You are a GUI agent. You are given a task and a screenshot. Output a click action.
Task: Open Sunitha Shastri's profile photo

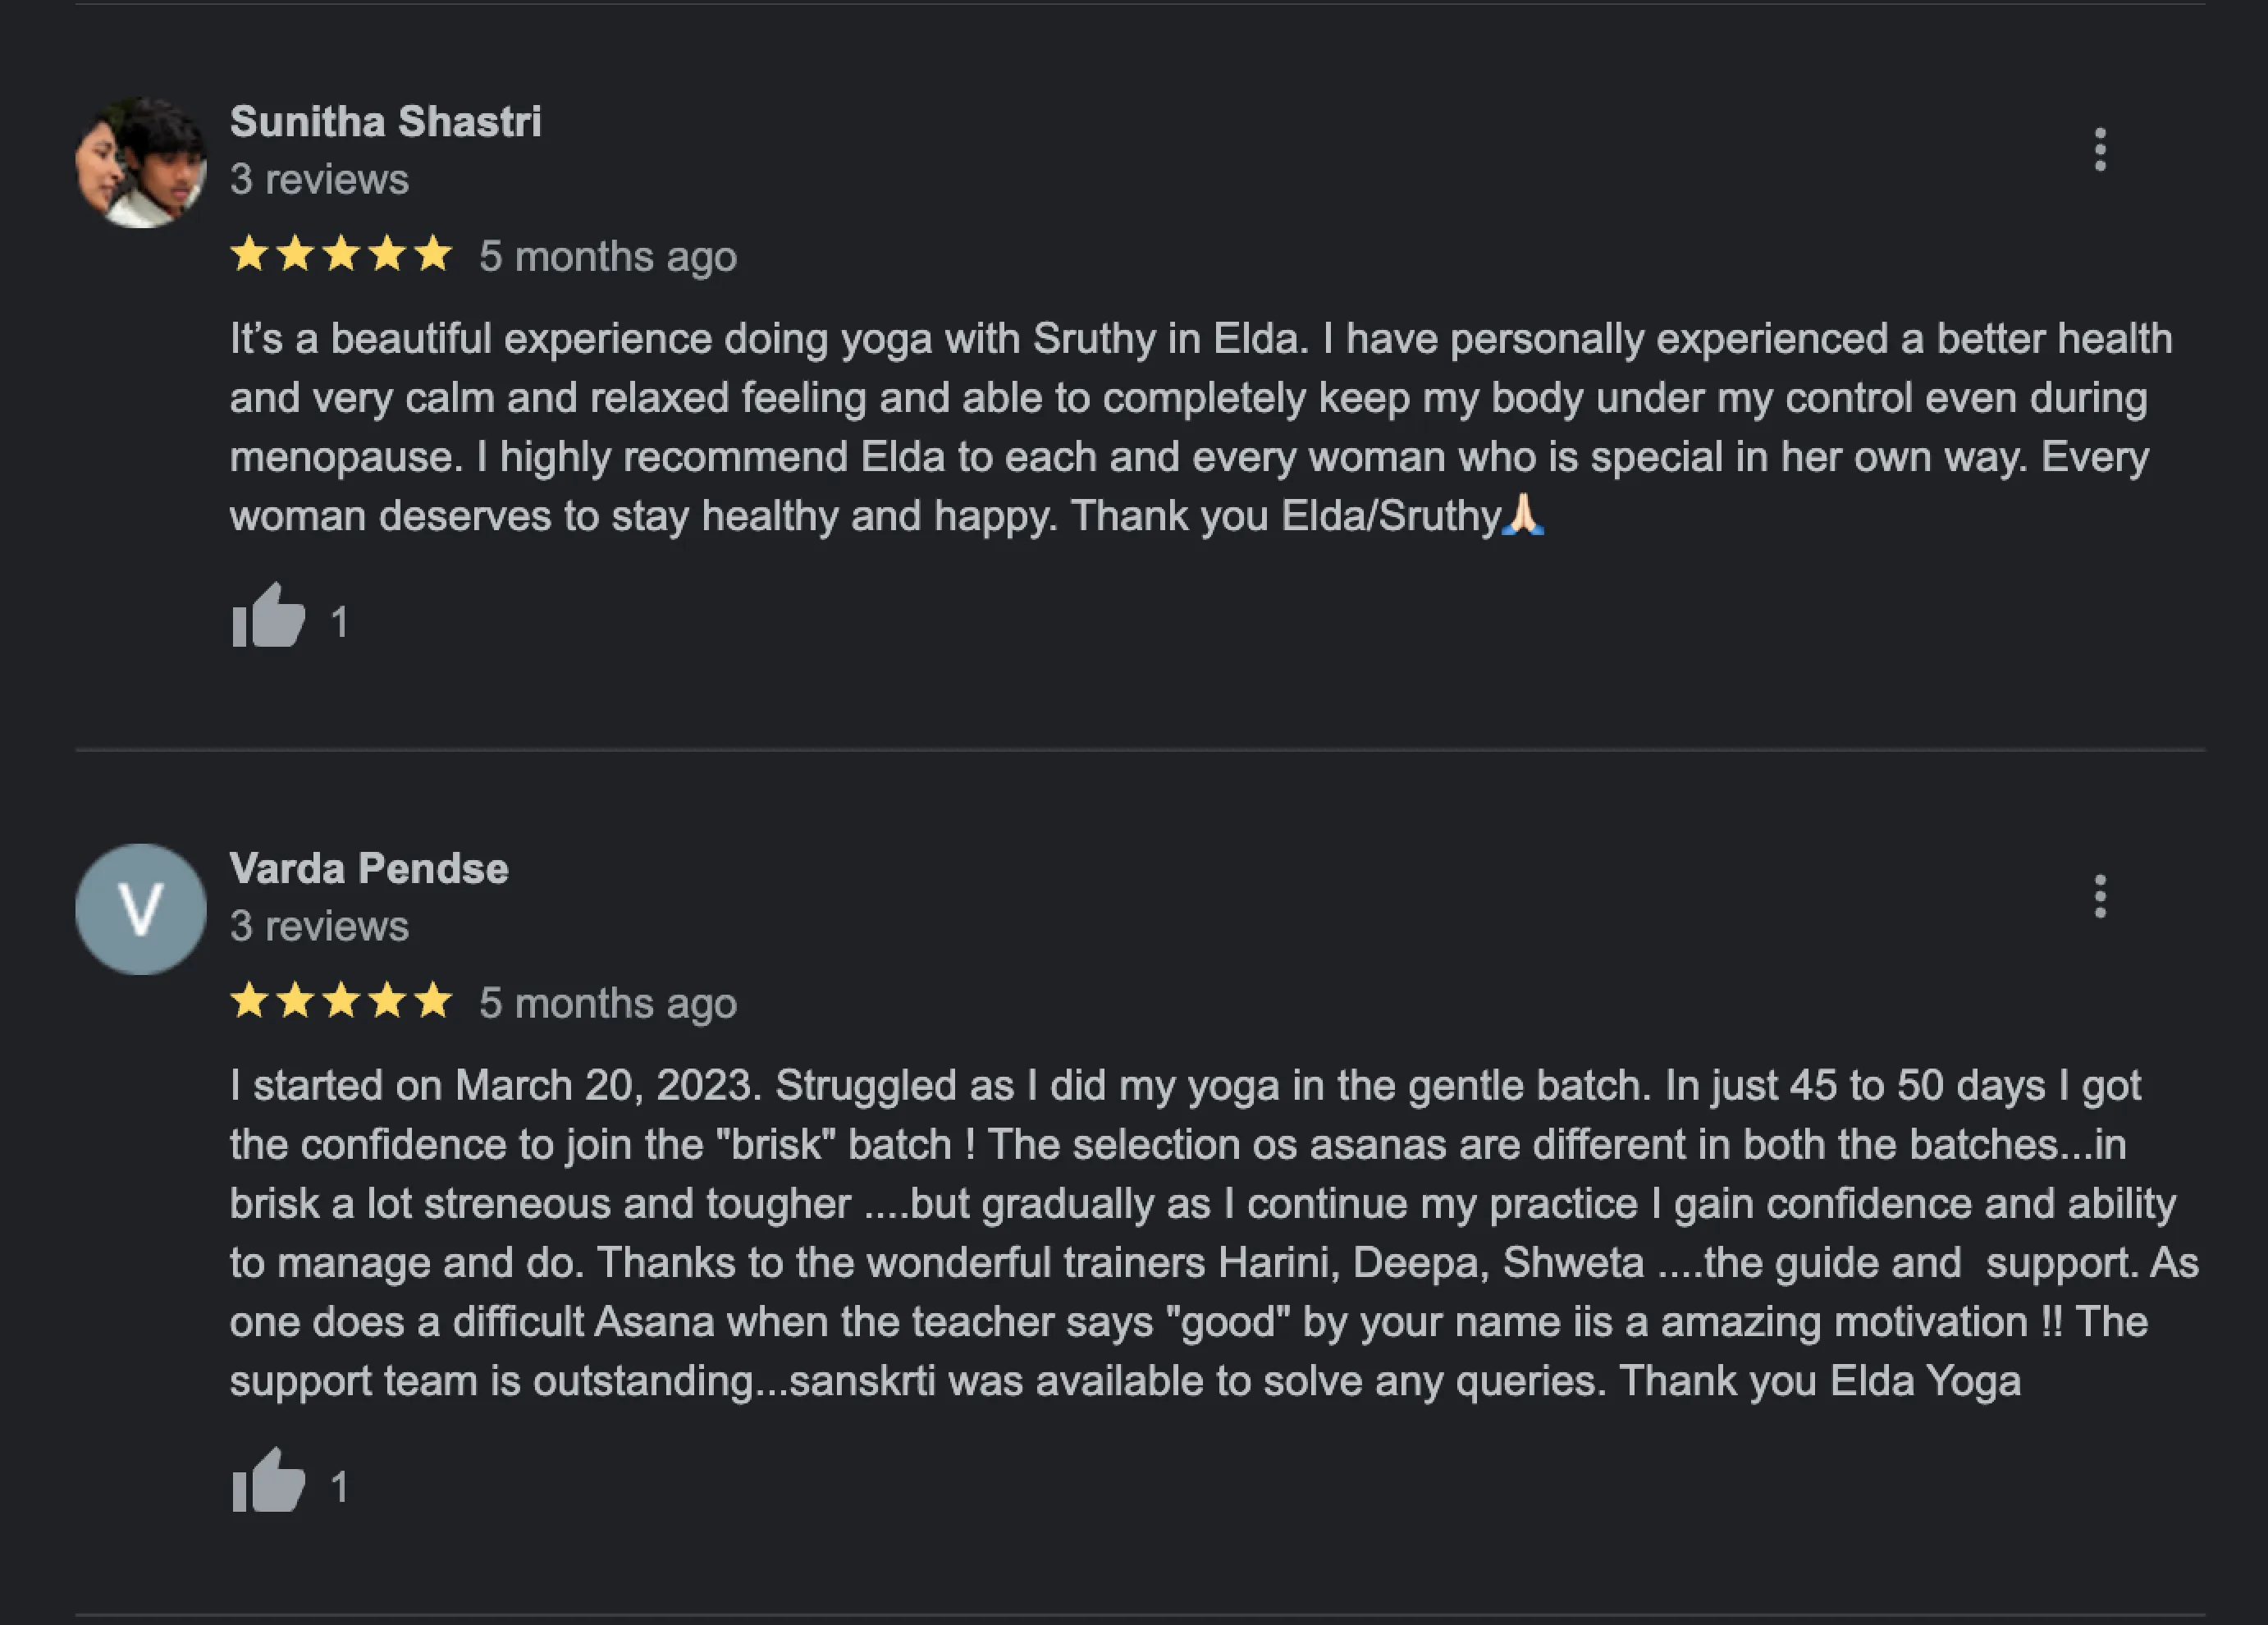point(141,162)
